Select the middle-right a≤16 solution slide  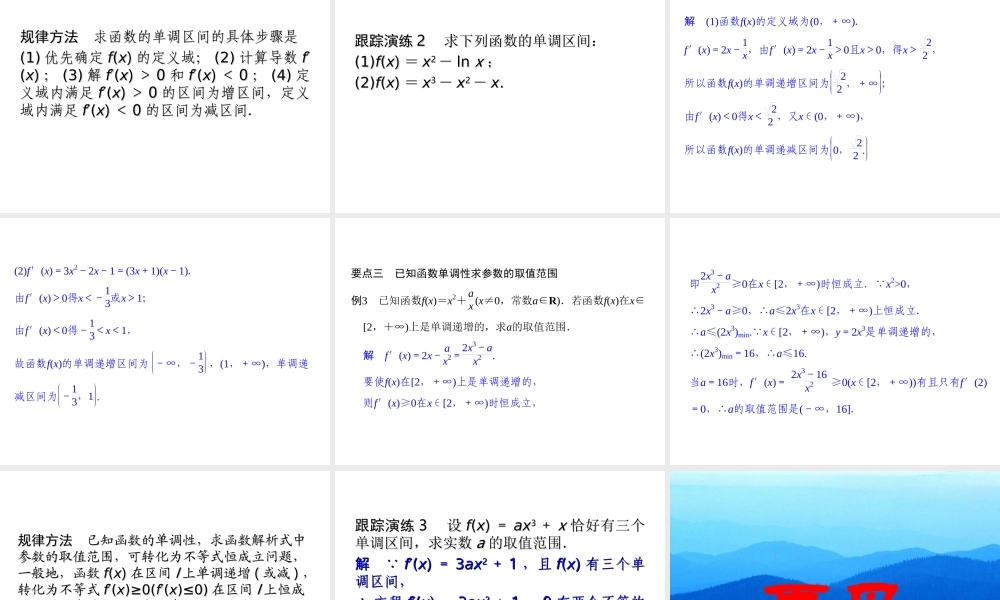[835, 340]
